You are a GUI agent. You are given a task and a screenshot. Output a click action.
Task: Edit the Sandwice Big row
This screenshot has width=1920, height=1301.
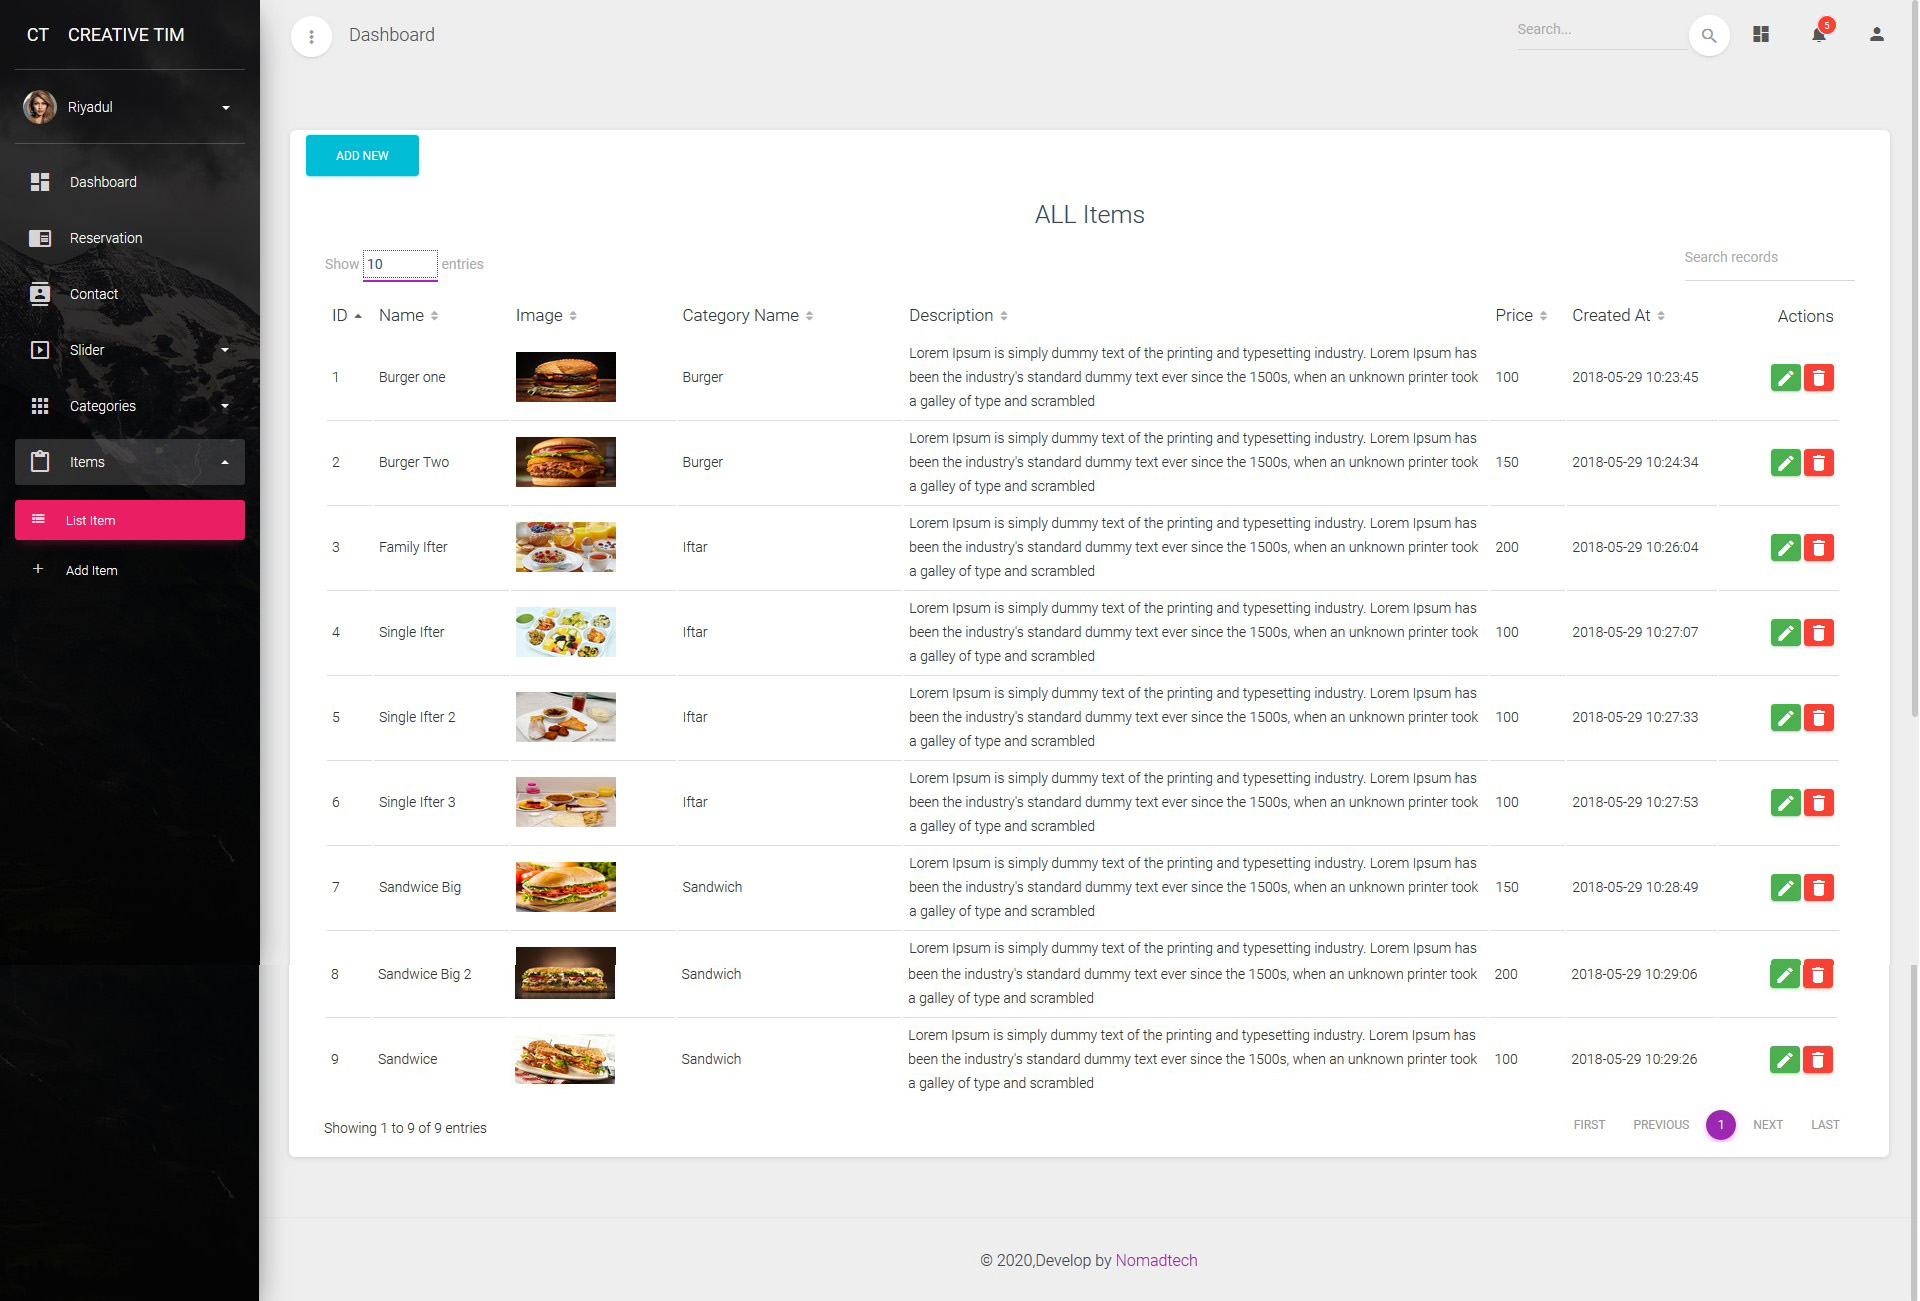(1785, 888)
